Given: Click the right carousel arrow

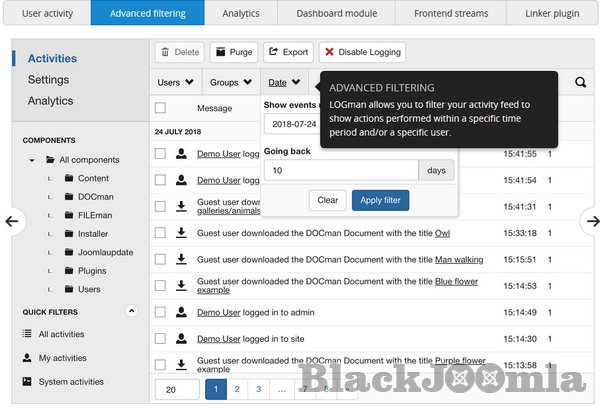Looking at the screenshot, I should [x=591, y=221].
